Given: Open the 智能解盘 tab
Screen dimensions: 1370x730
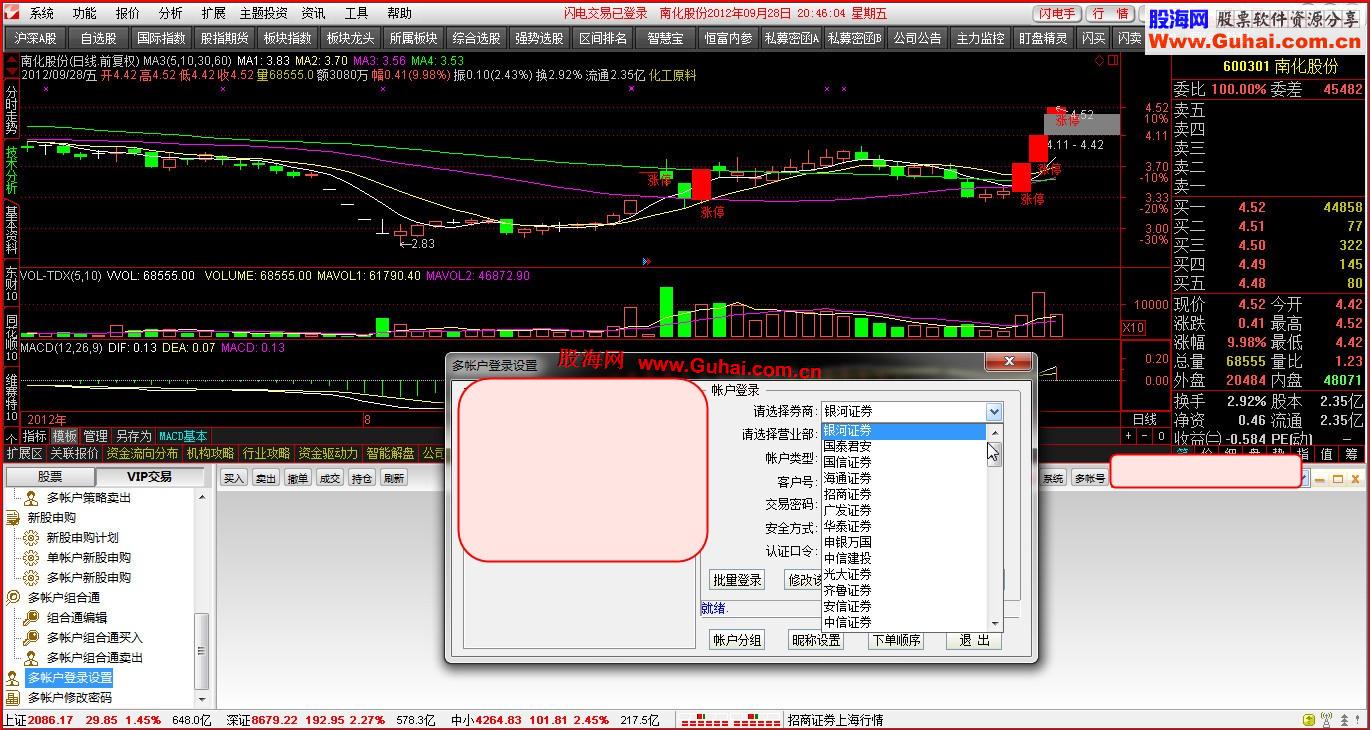Looking at the screenshot, I should tap(390, 453).
